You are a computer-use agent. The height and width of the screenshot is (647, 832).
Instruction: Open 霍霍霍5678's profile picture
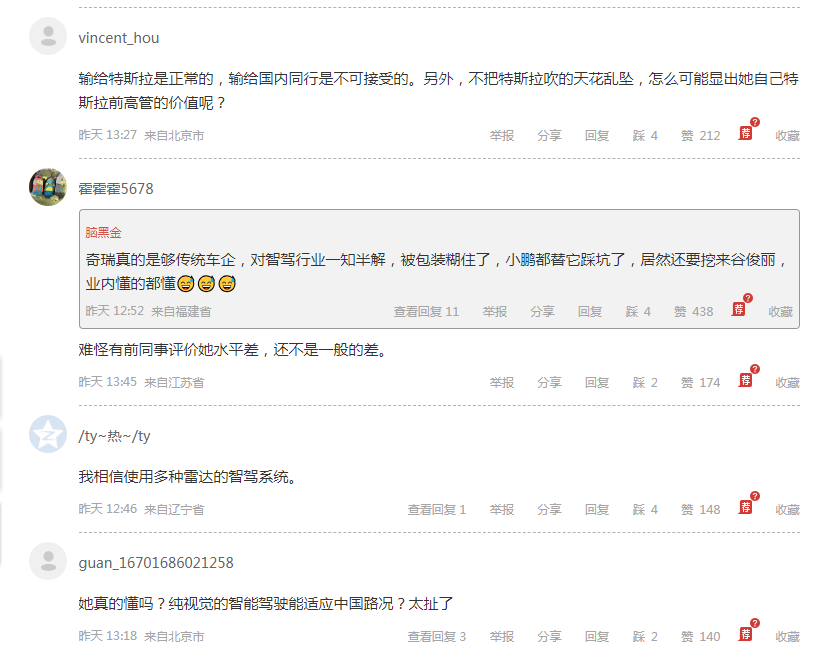point(48,187)
